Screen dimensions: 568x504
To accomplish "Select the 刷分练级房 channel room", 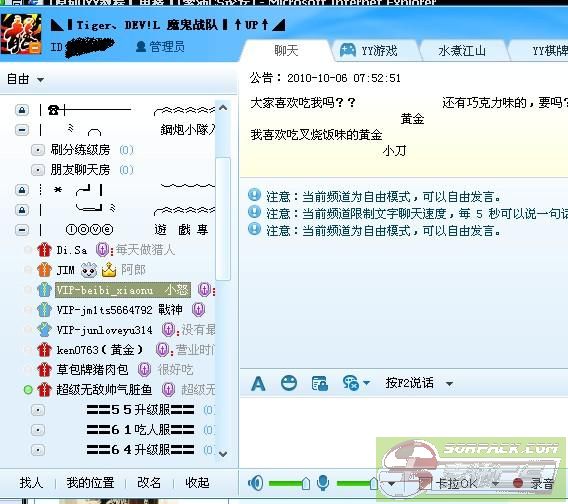I will 80,149.
